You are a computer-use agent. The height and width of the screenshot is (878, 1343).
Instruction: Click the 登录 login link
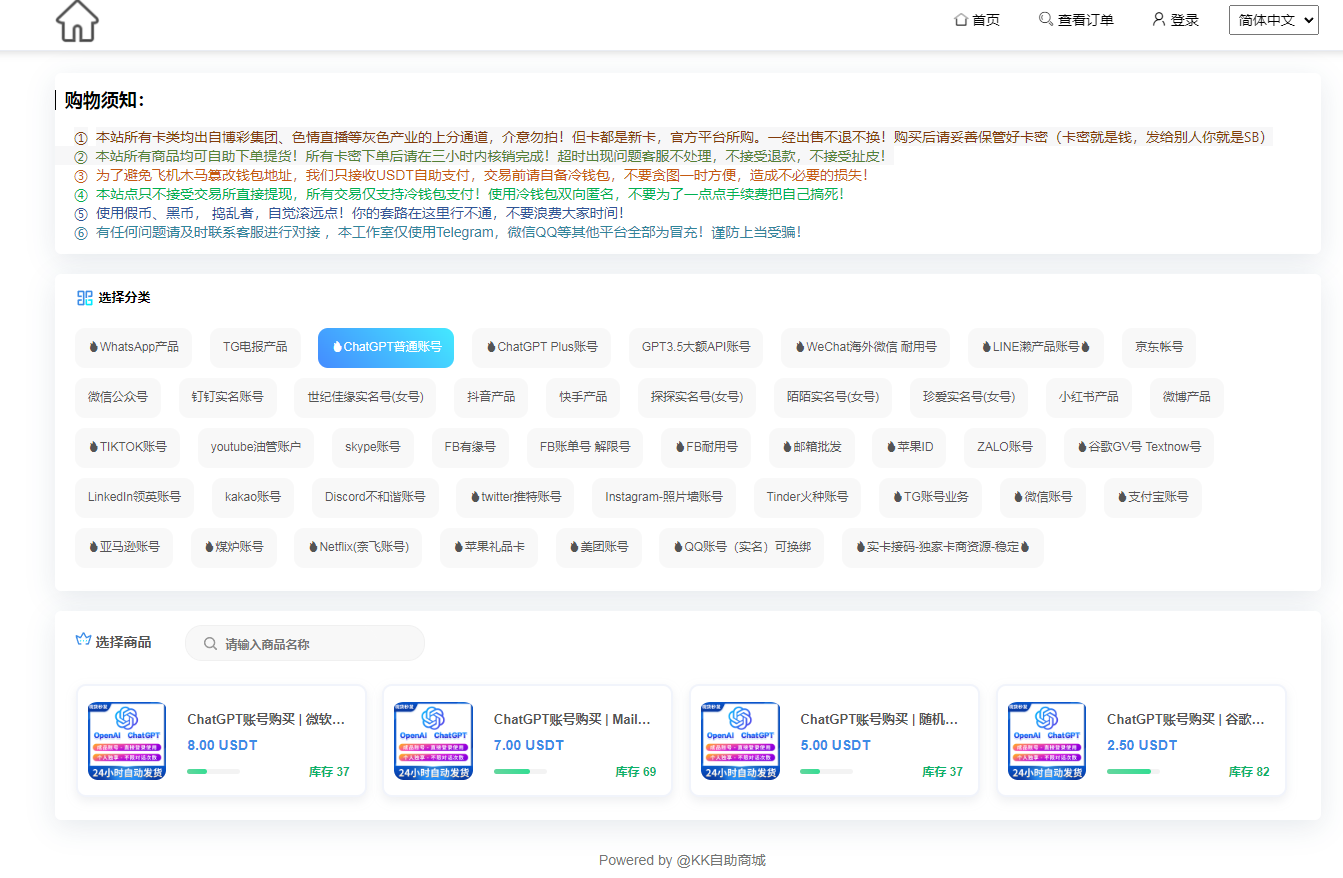(1184, 20)
